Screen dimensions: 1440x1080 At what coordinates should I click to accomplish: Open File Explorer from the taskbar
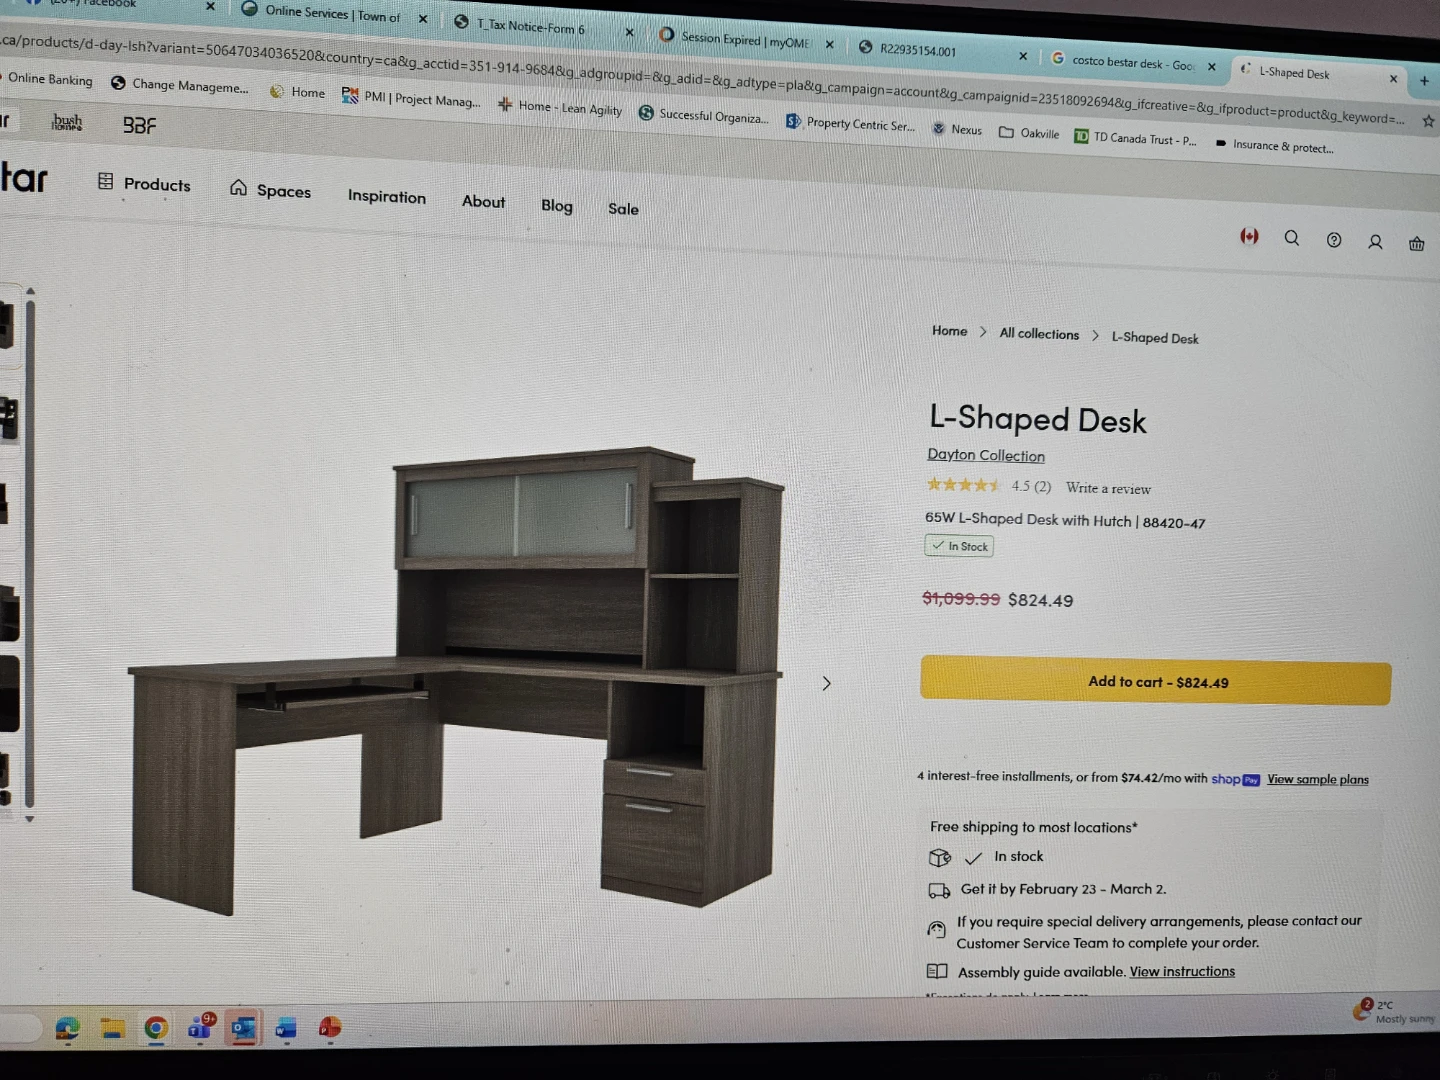pos(112,1028)
